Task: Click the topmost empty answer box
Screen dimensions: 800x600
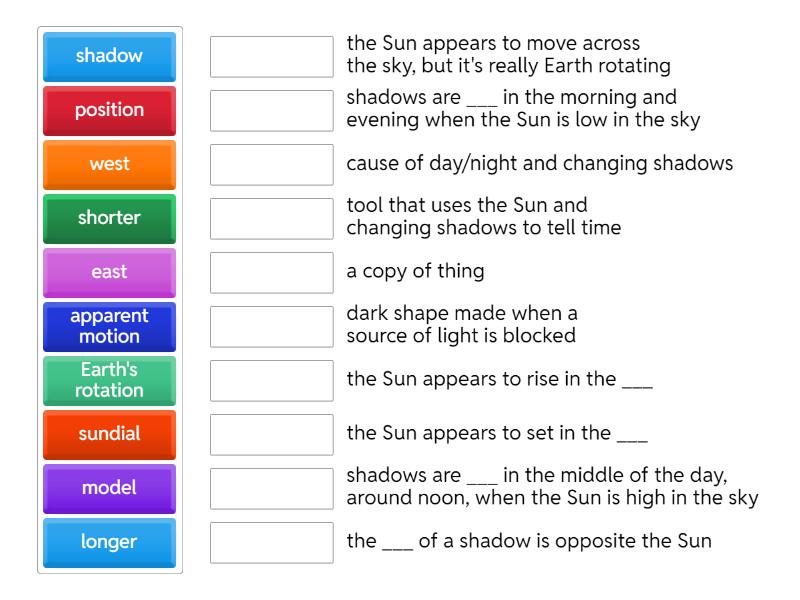Action: 270,57
